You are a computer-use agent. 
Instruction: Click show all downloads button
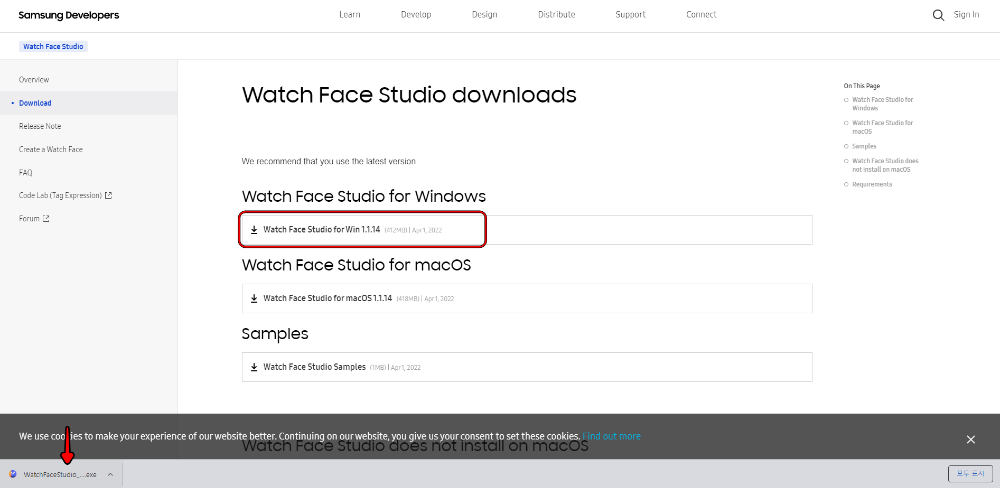[x=970, y=473]
